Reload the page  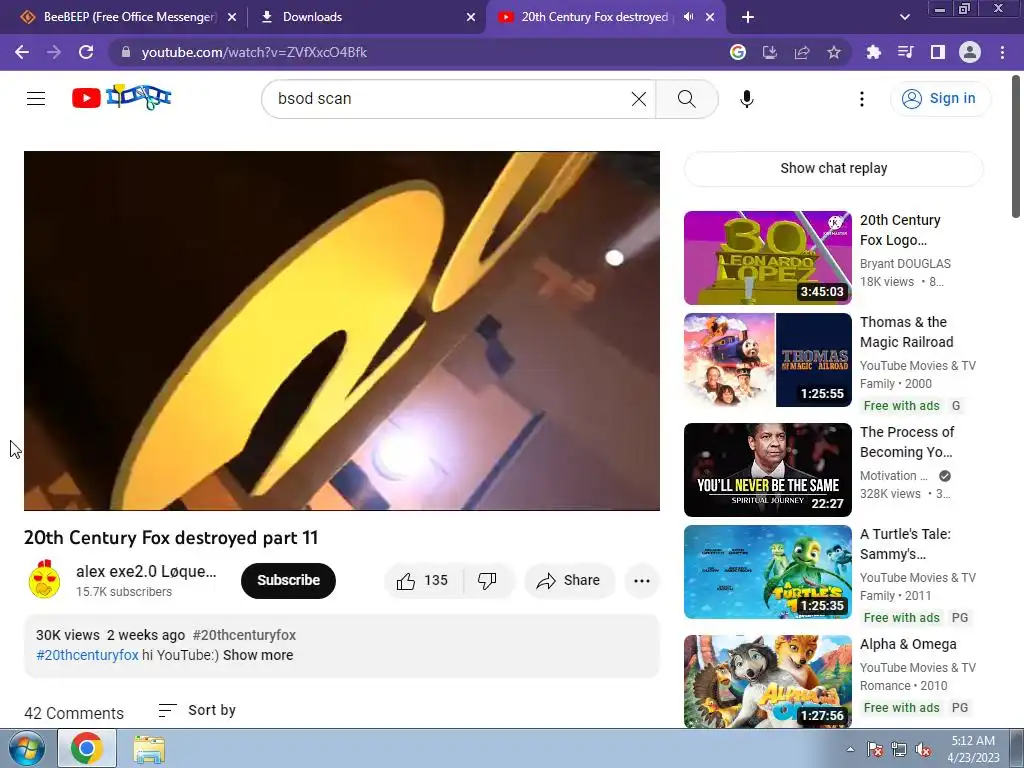(x=86, y=52)
